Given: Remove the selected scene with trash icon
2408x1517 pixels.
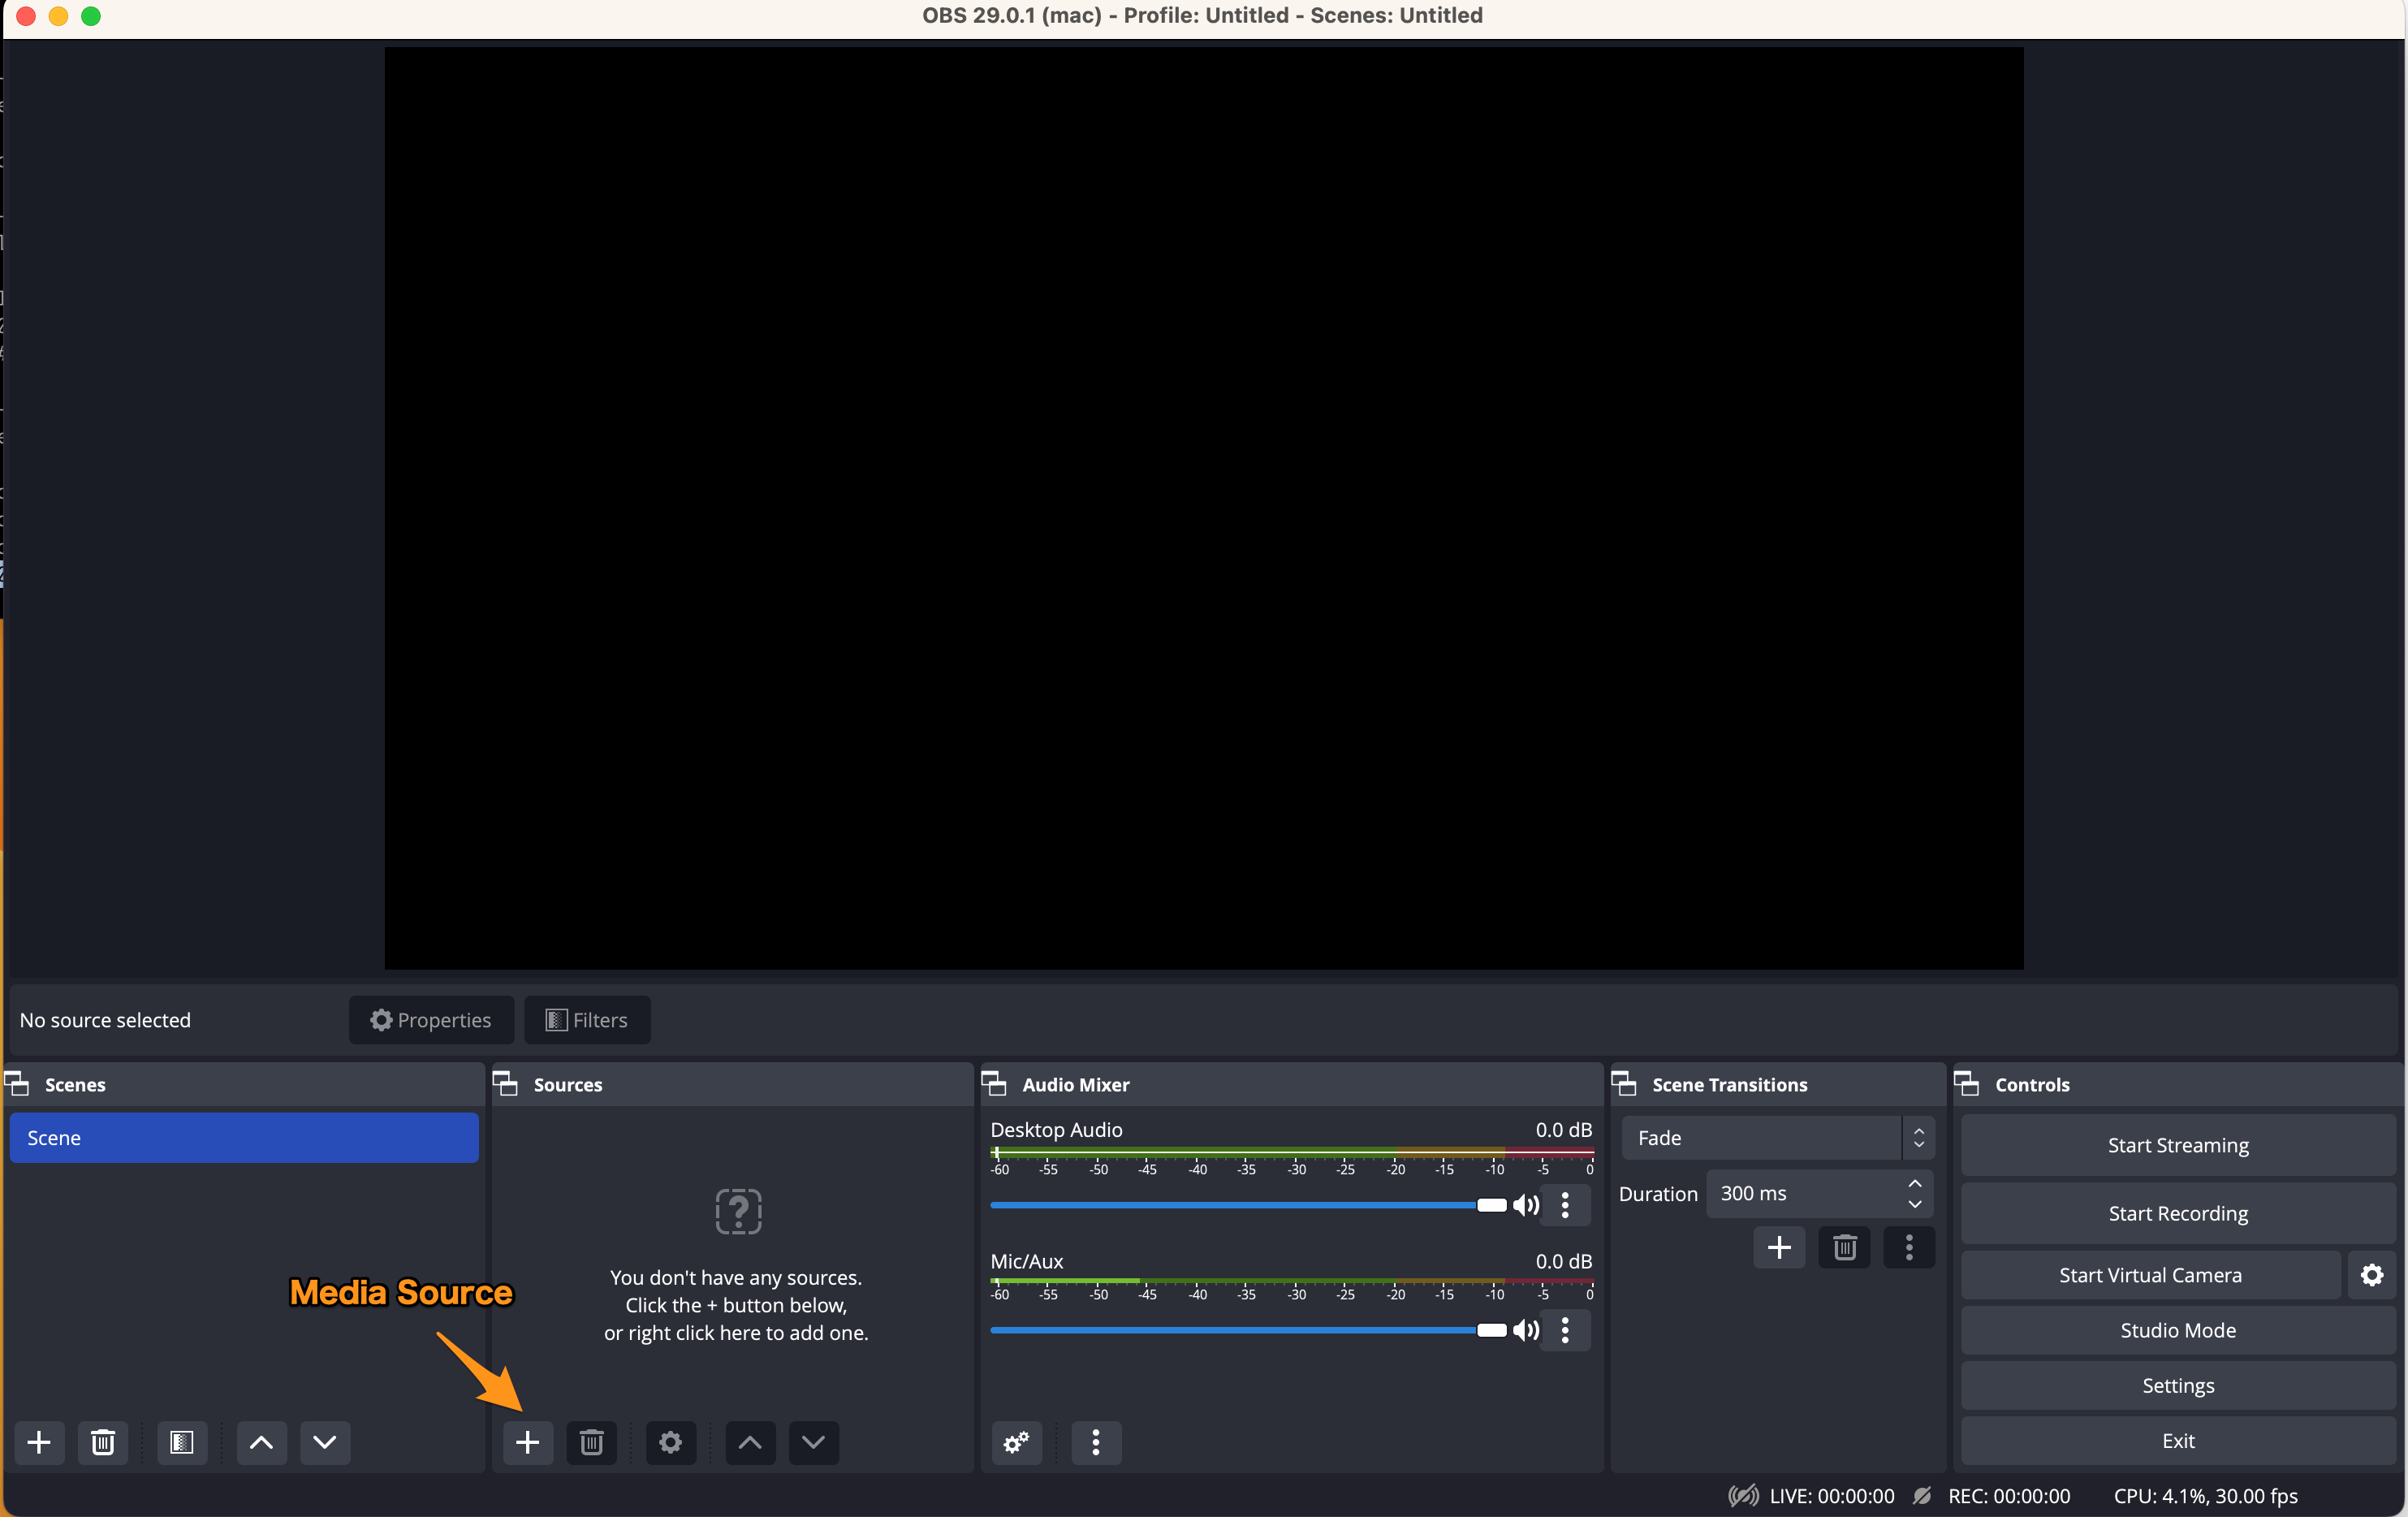Looking at the screenshot, I should tap(102, 1442).
